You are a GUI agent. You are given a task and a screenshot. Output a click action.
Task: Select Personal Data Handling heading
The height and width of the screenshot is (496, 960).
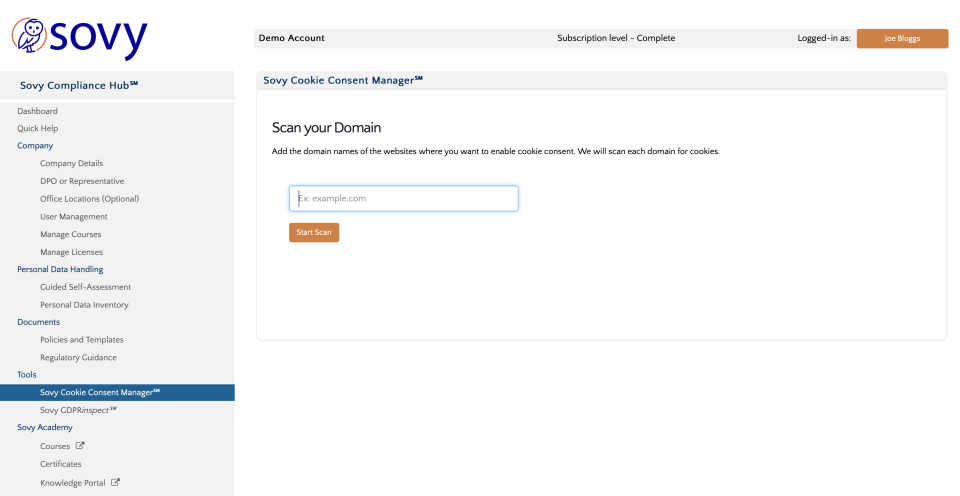coord(60,269)
